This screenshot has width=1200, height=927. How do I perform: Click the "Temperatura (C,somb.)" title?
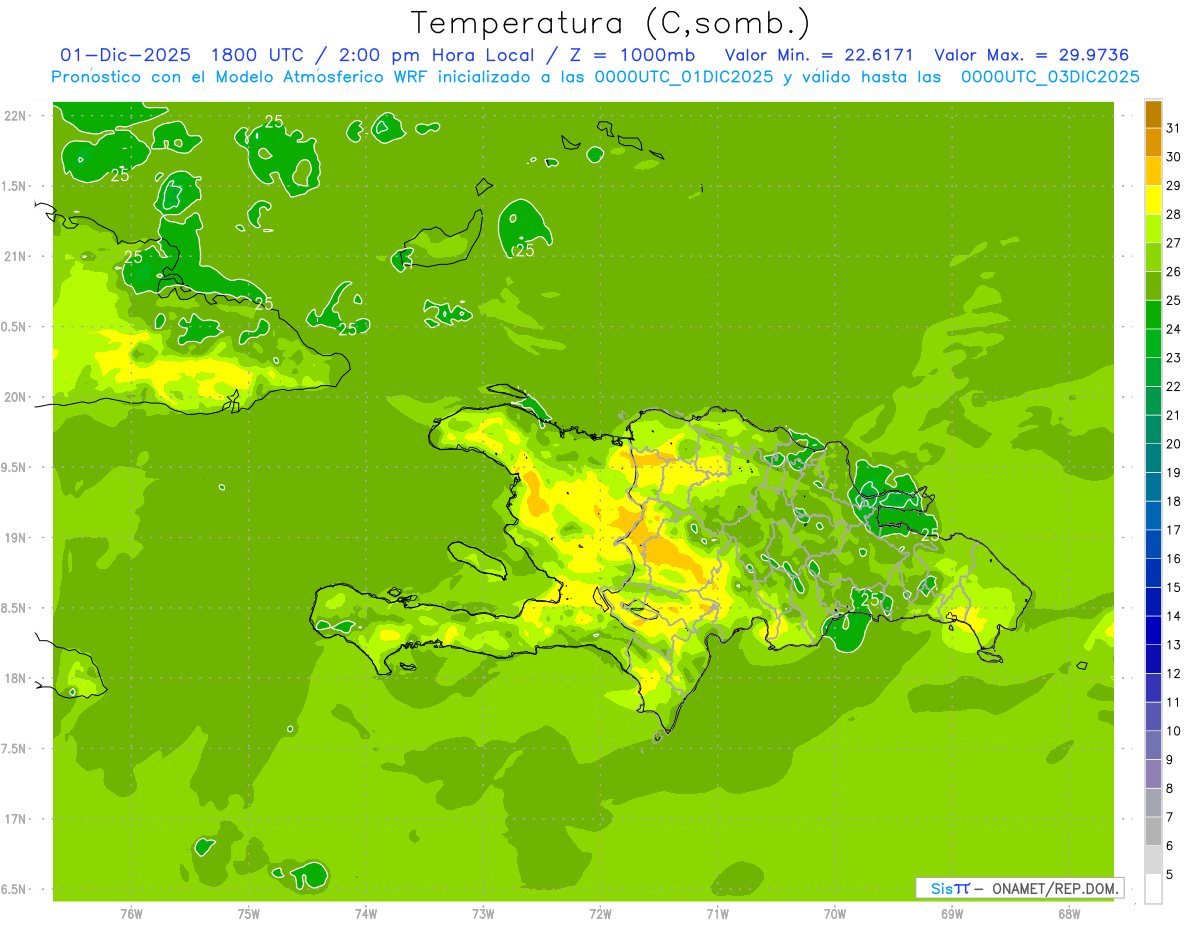[610, 23]
